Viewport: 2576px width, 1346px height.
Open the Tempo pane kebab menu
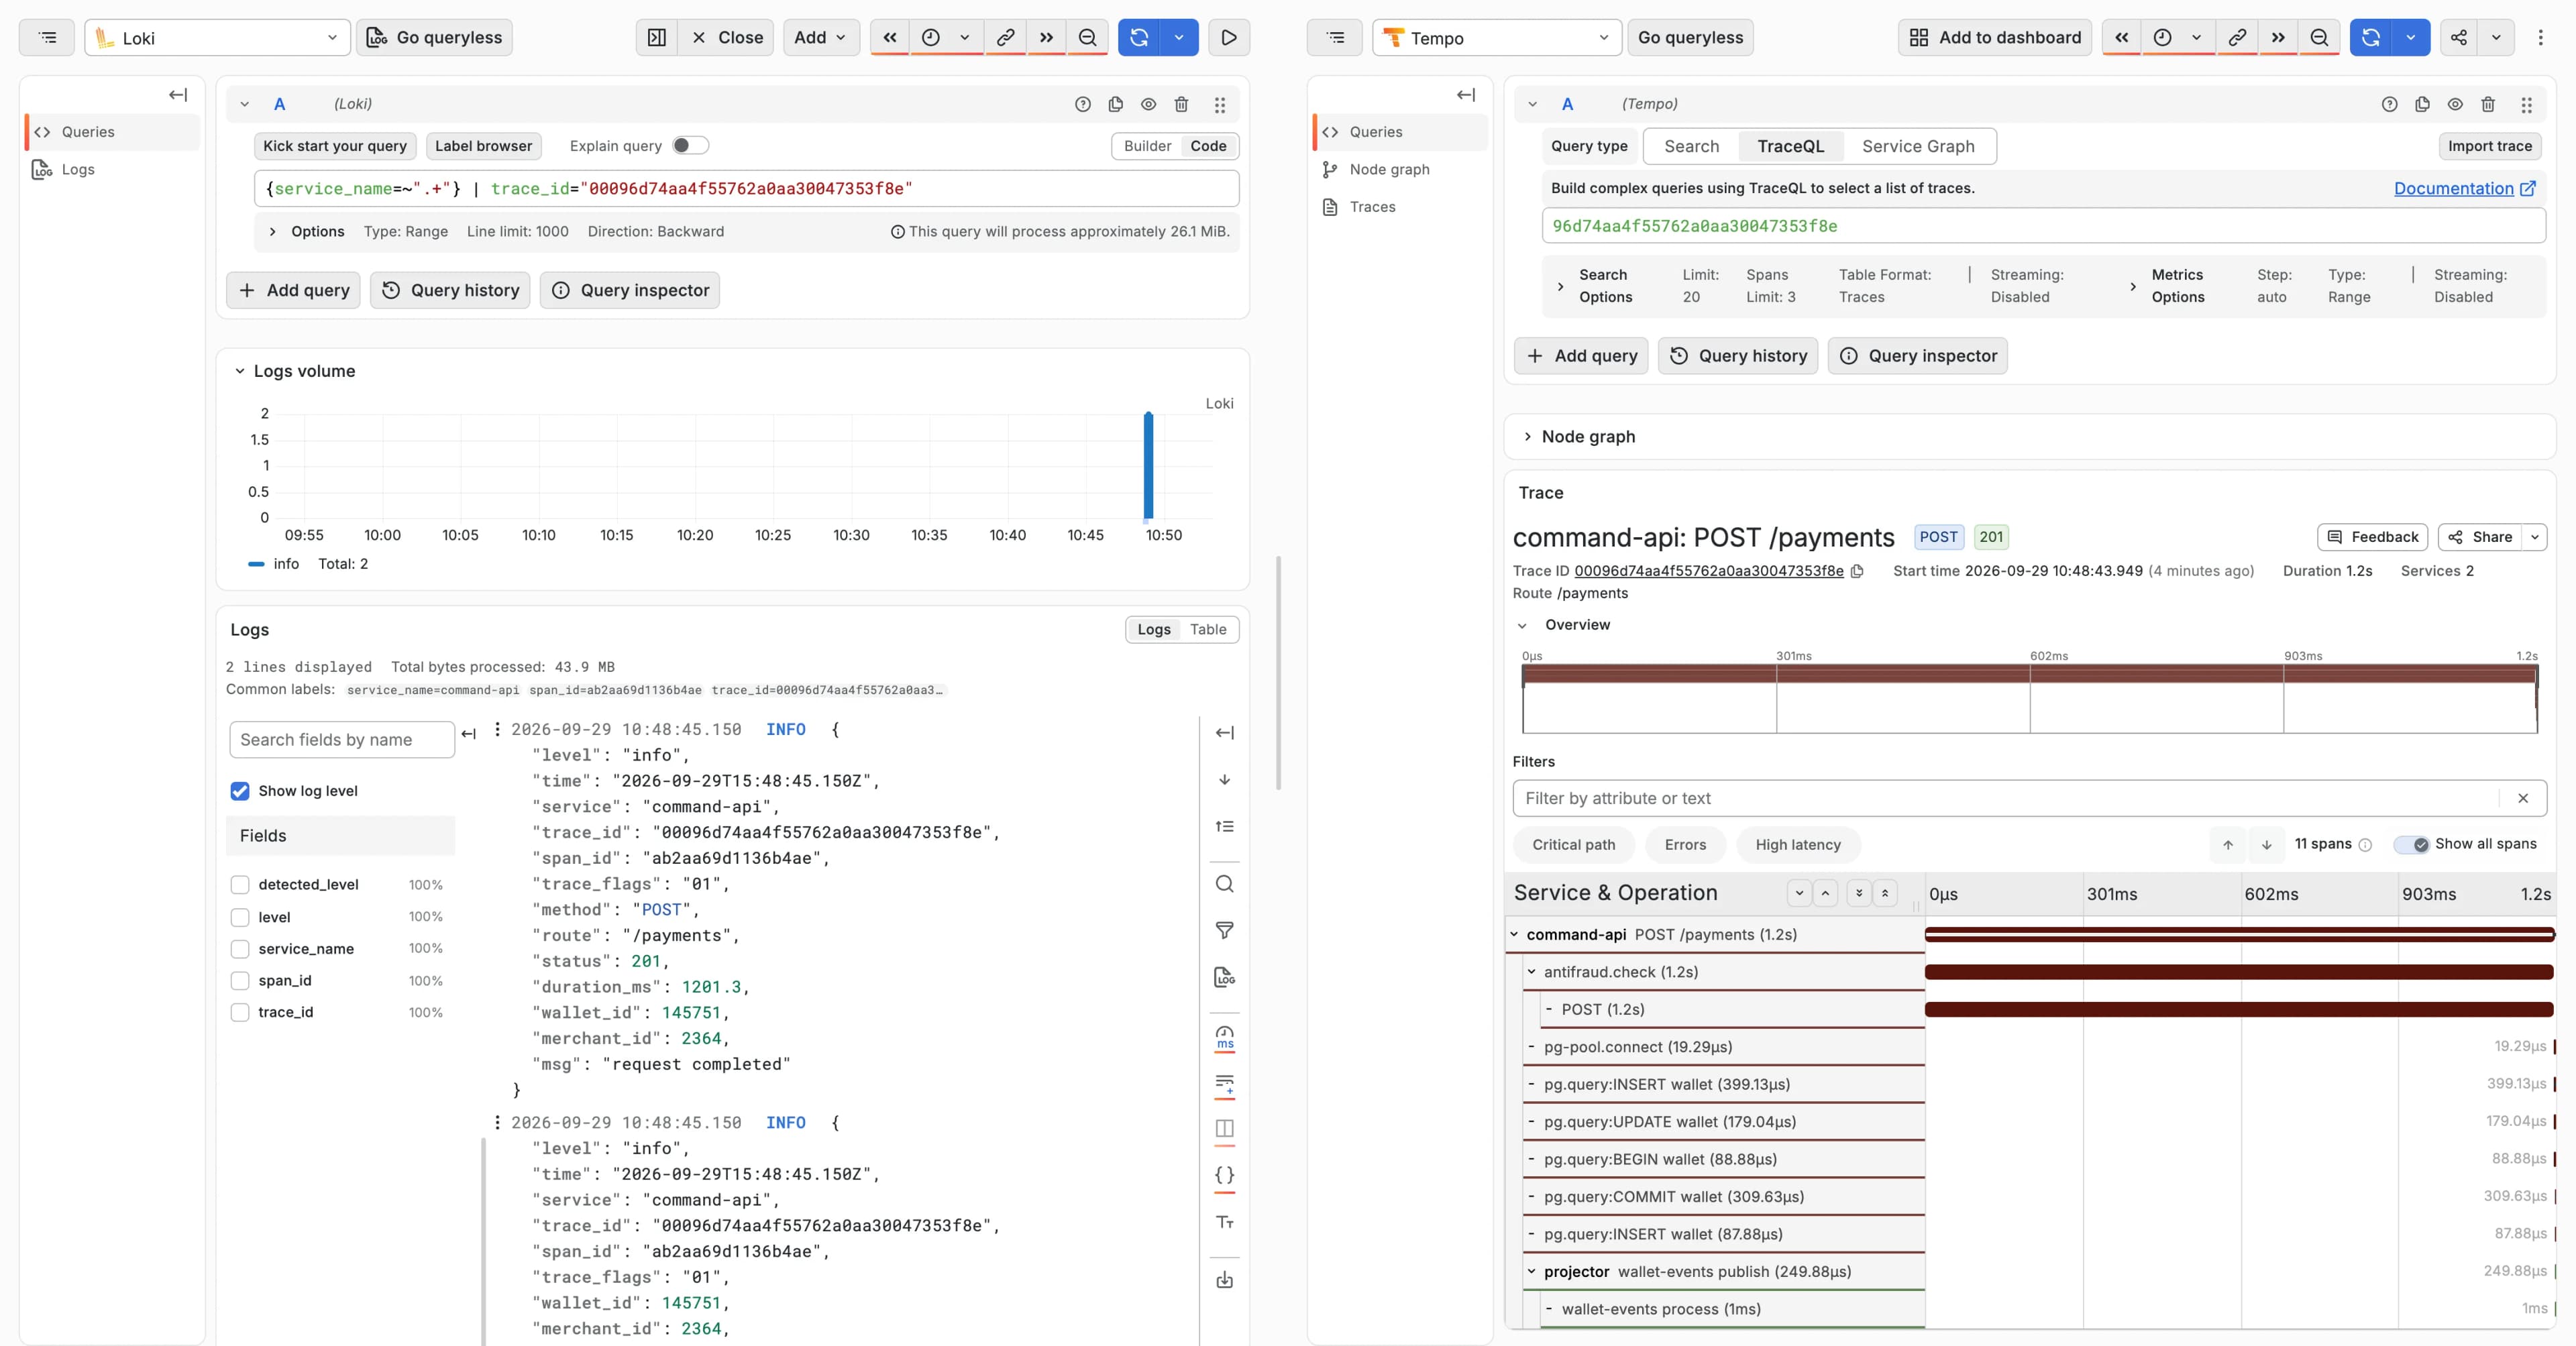pyautogui.click(x=2541, y=37)
